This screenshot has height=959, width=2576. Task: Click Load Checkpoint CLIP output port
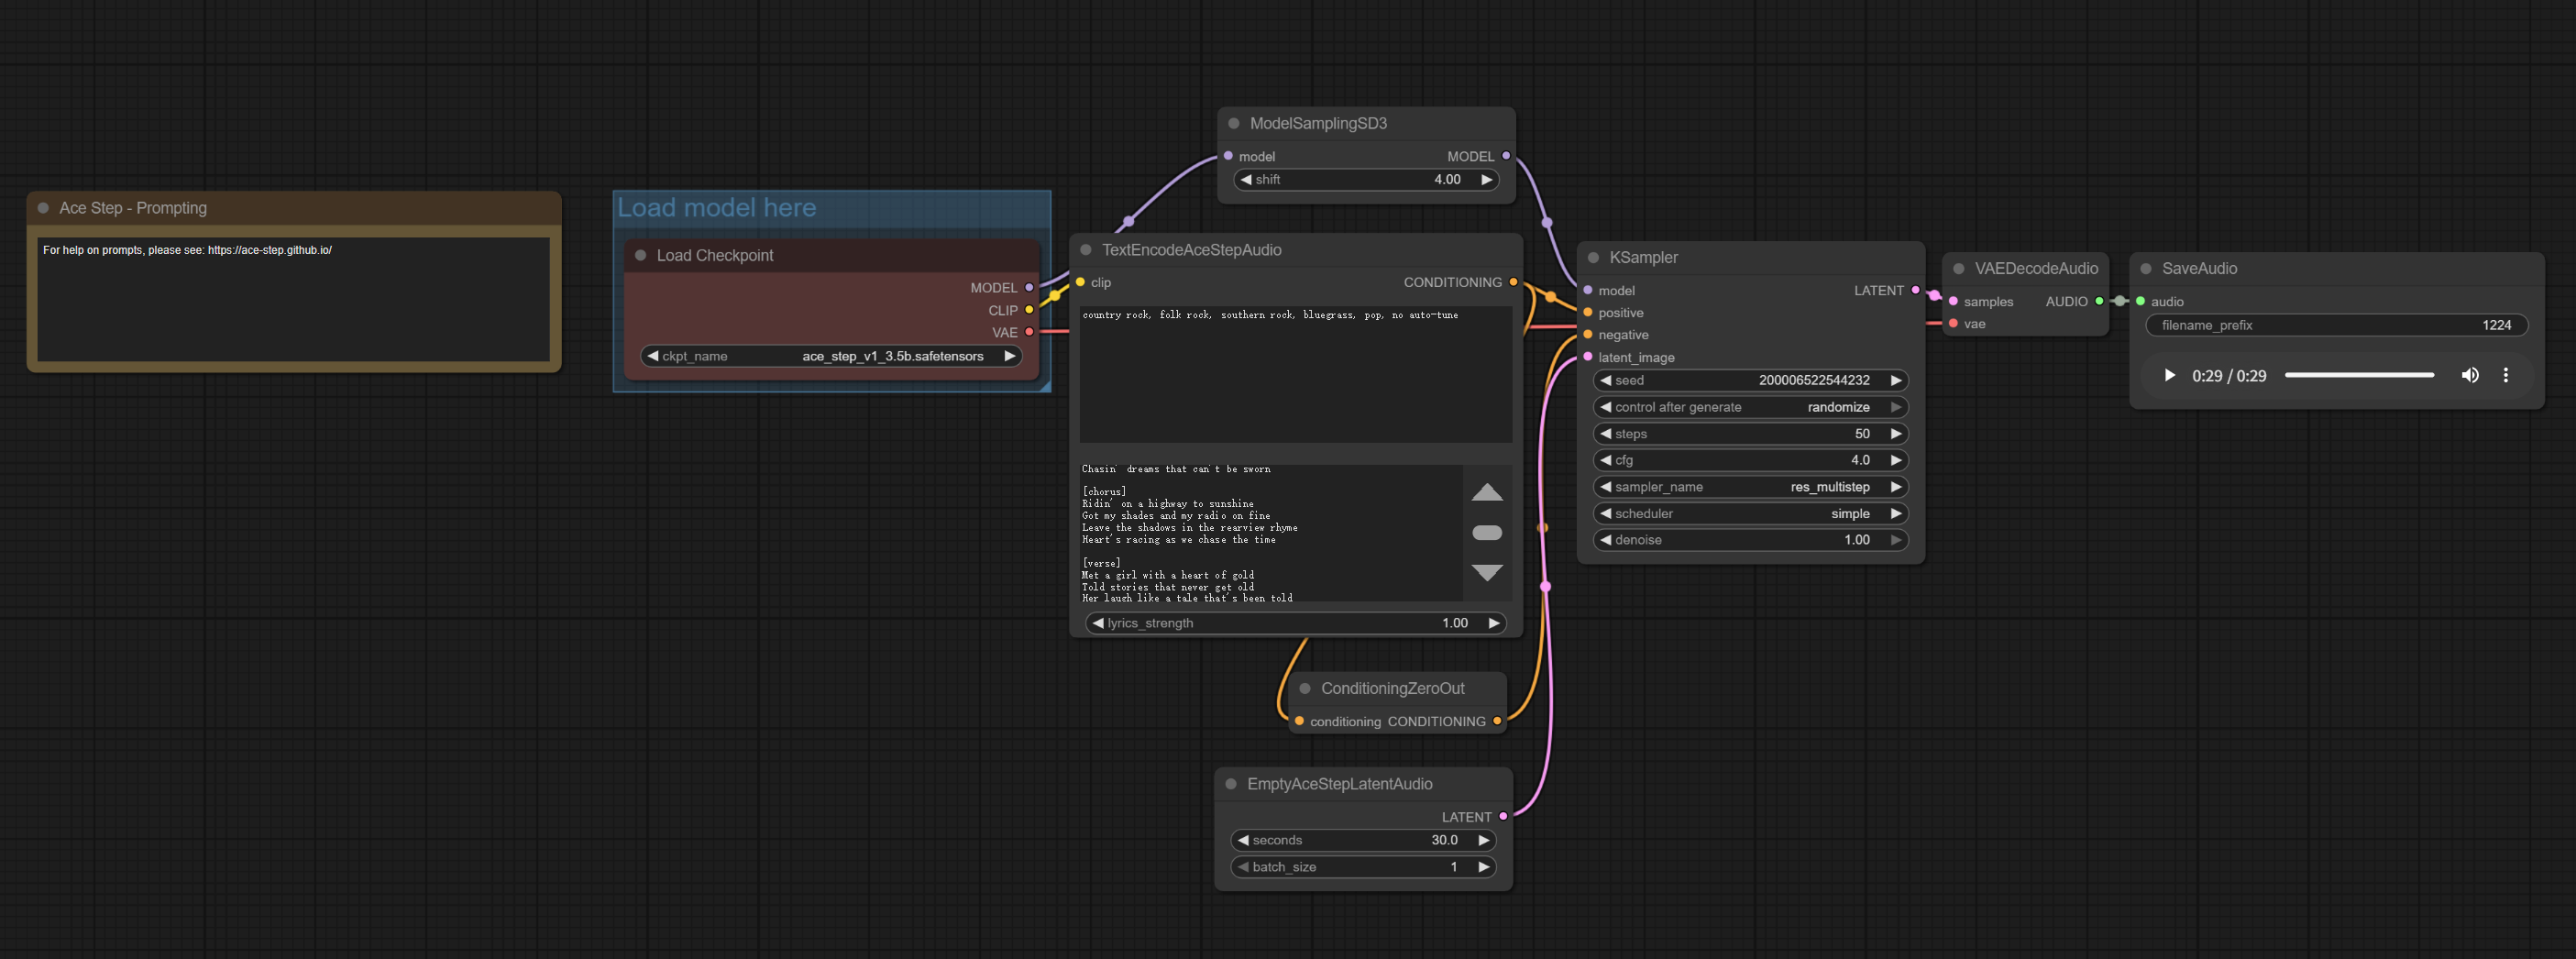[x=1029, y=310]
